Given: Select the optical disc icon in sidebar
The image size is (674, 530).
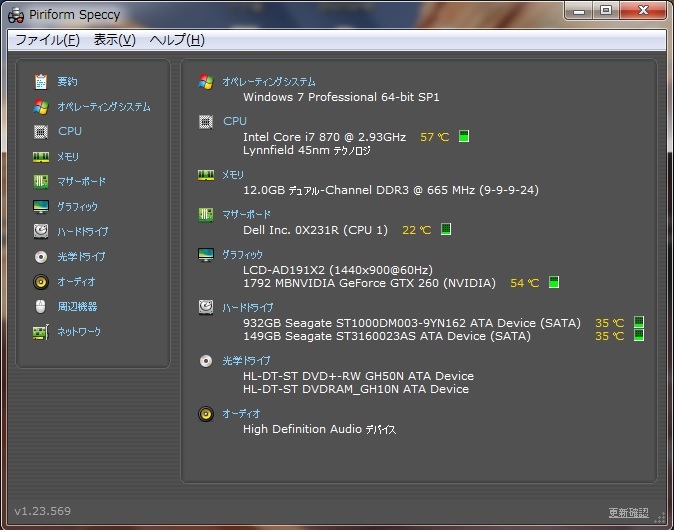Looking at the screenshot, I should [41, 256].
